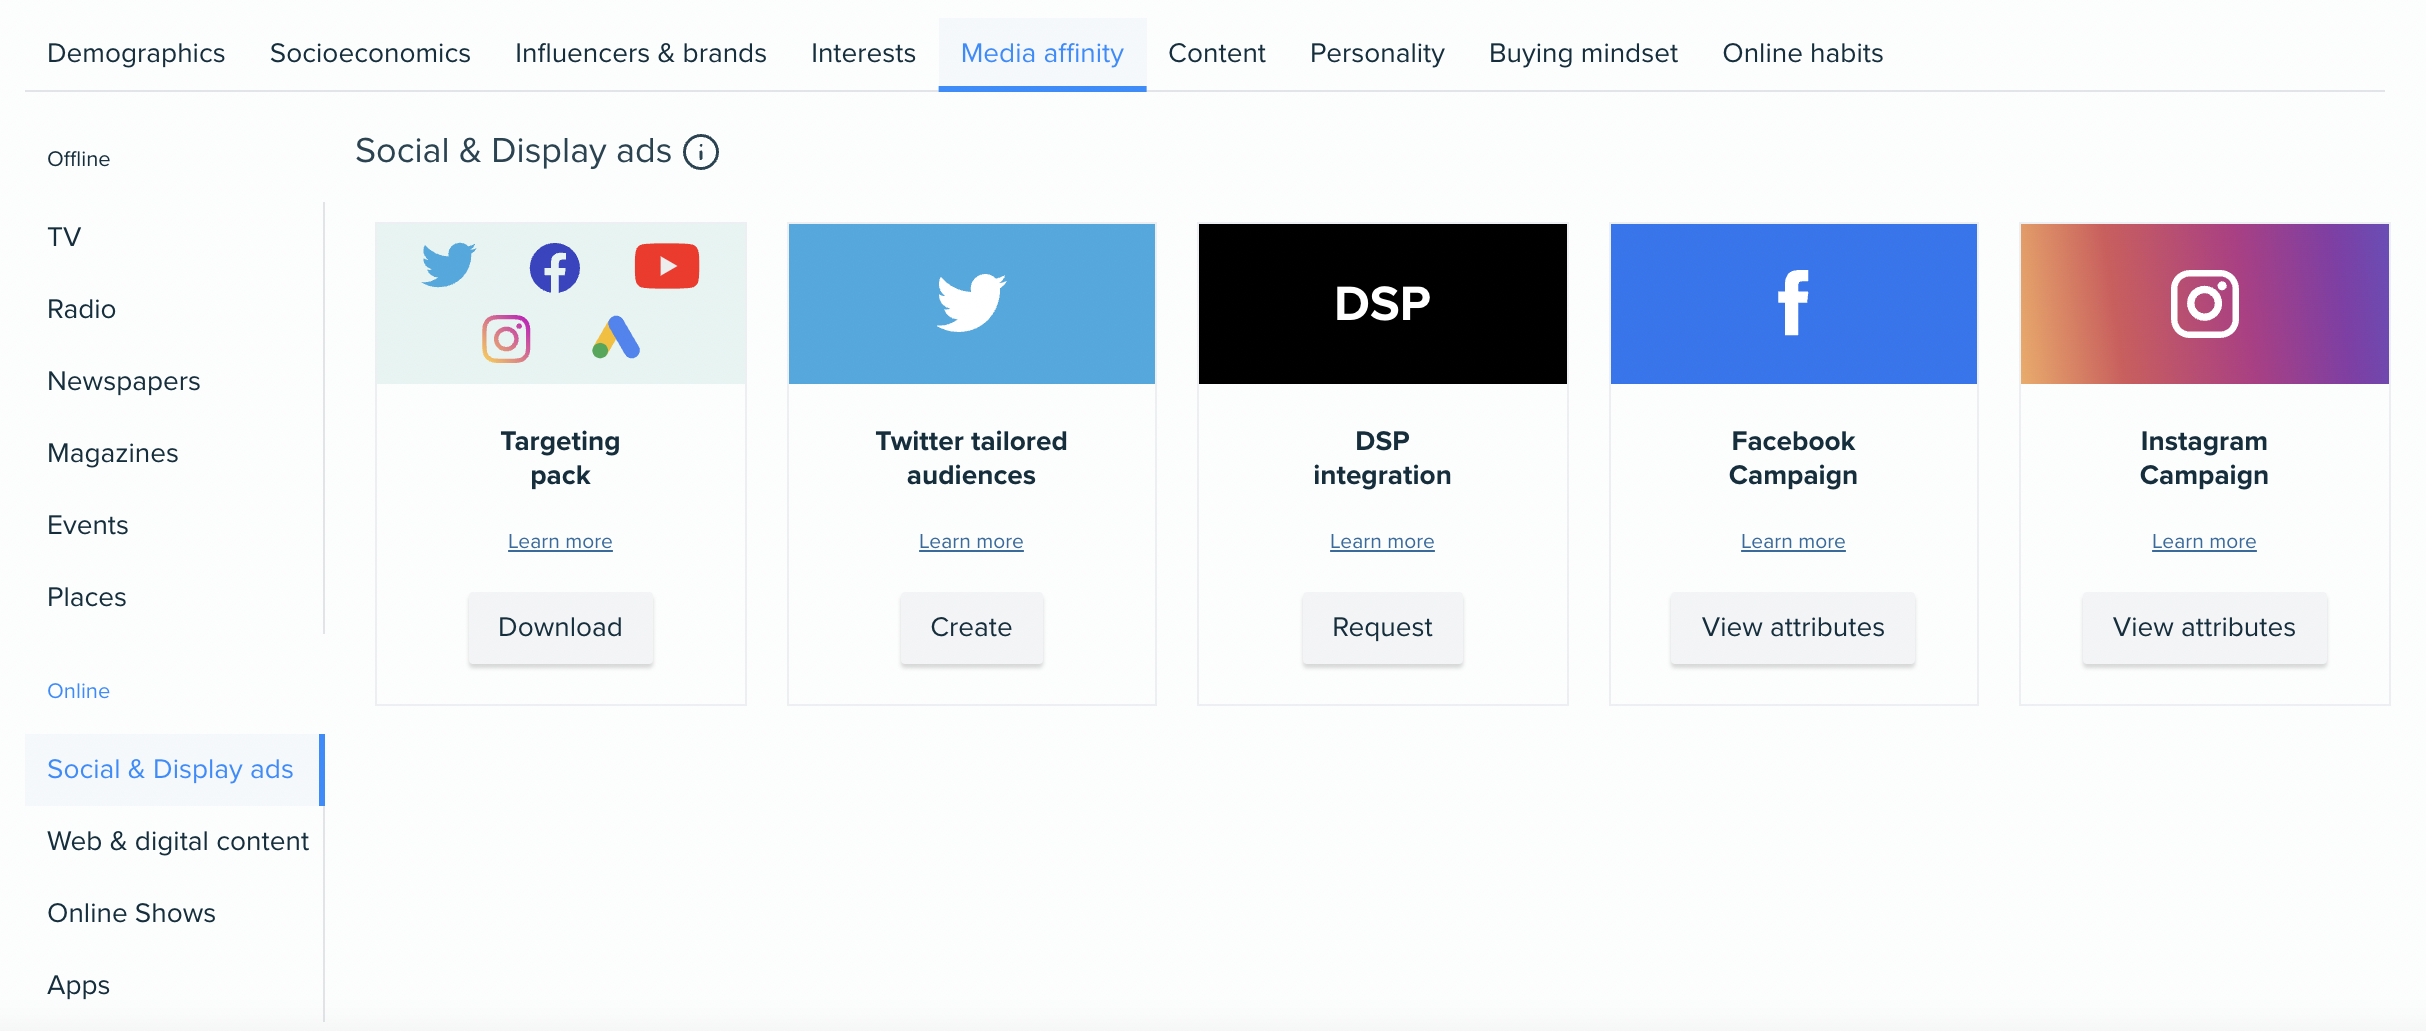The image size is (2426, 1031).
Task: Click the Instagram icon in Targeting pack card
Action: click(506, 339)
